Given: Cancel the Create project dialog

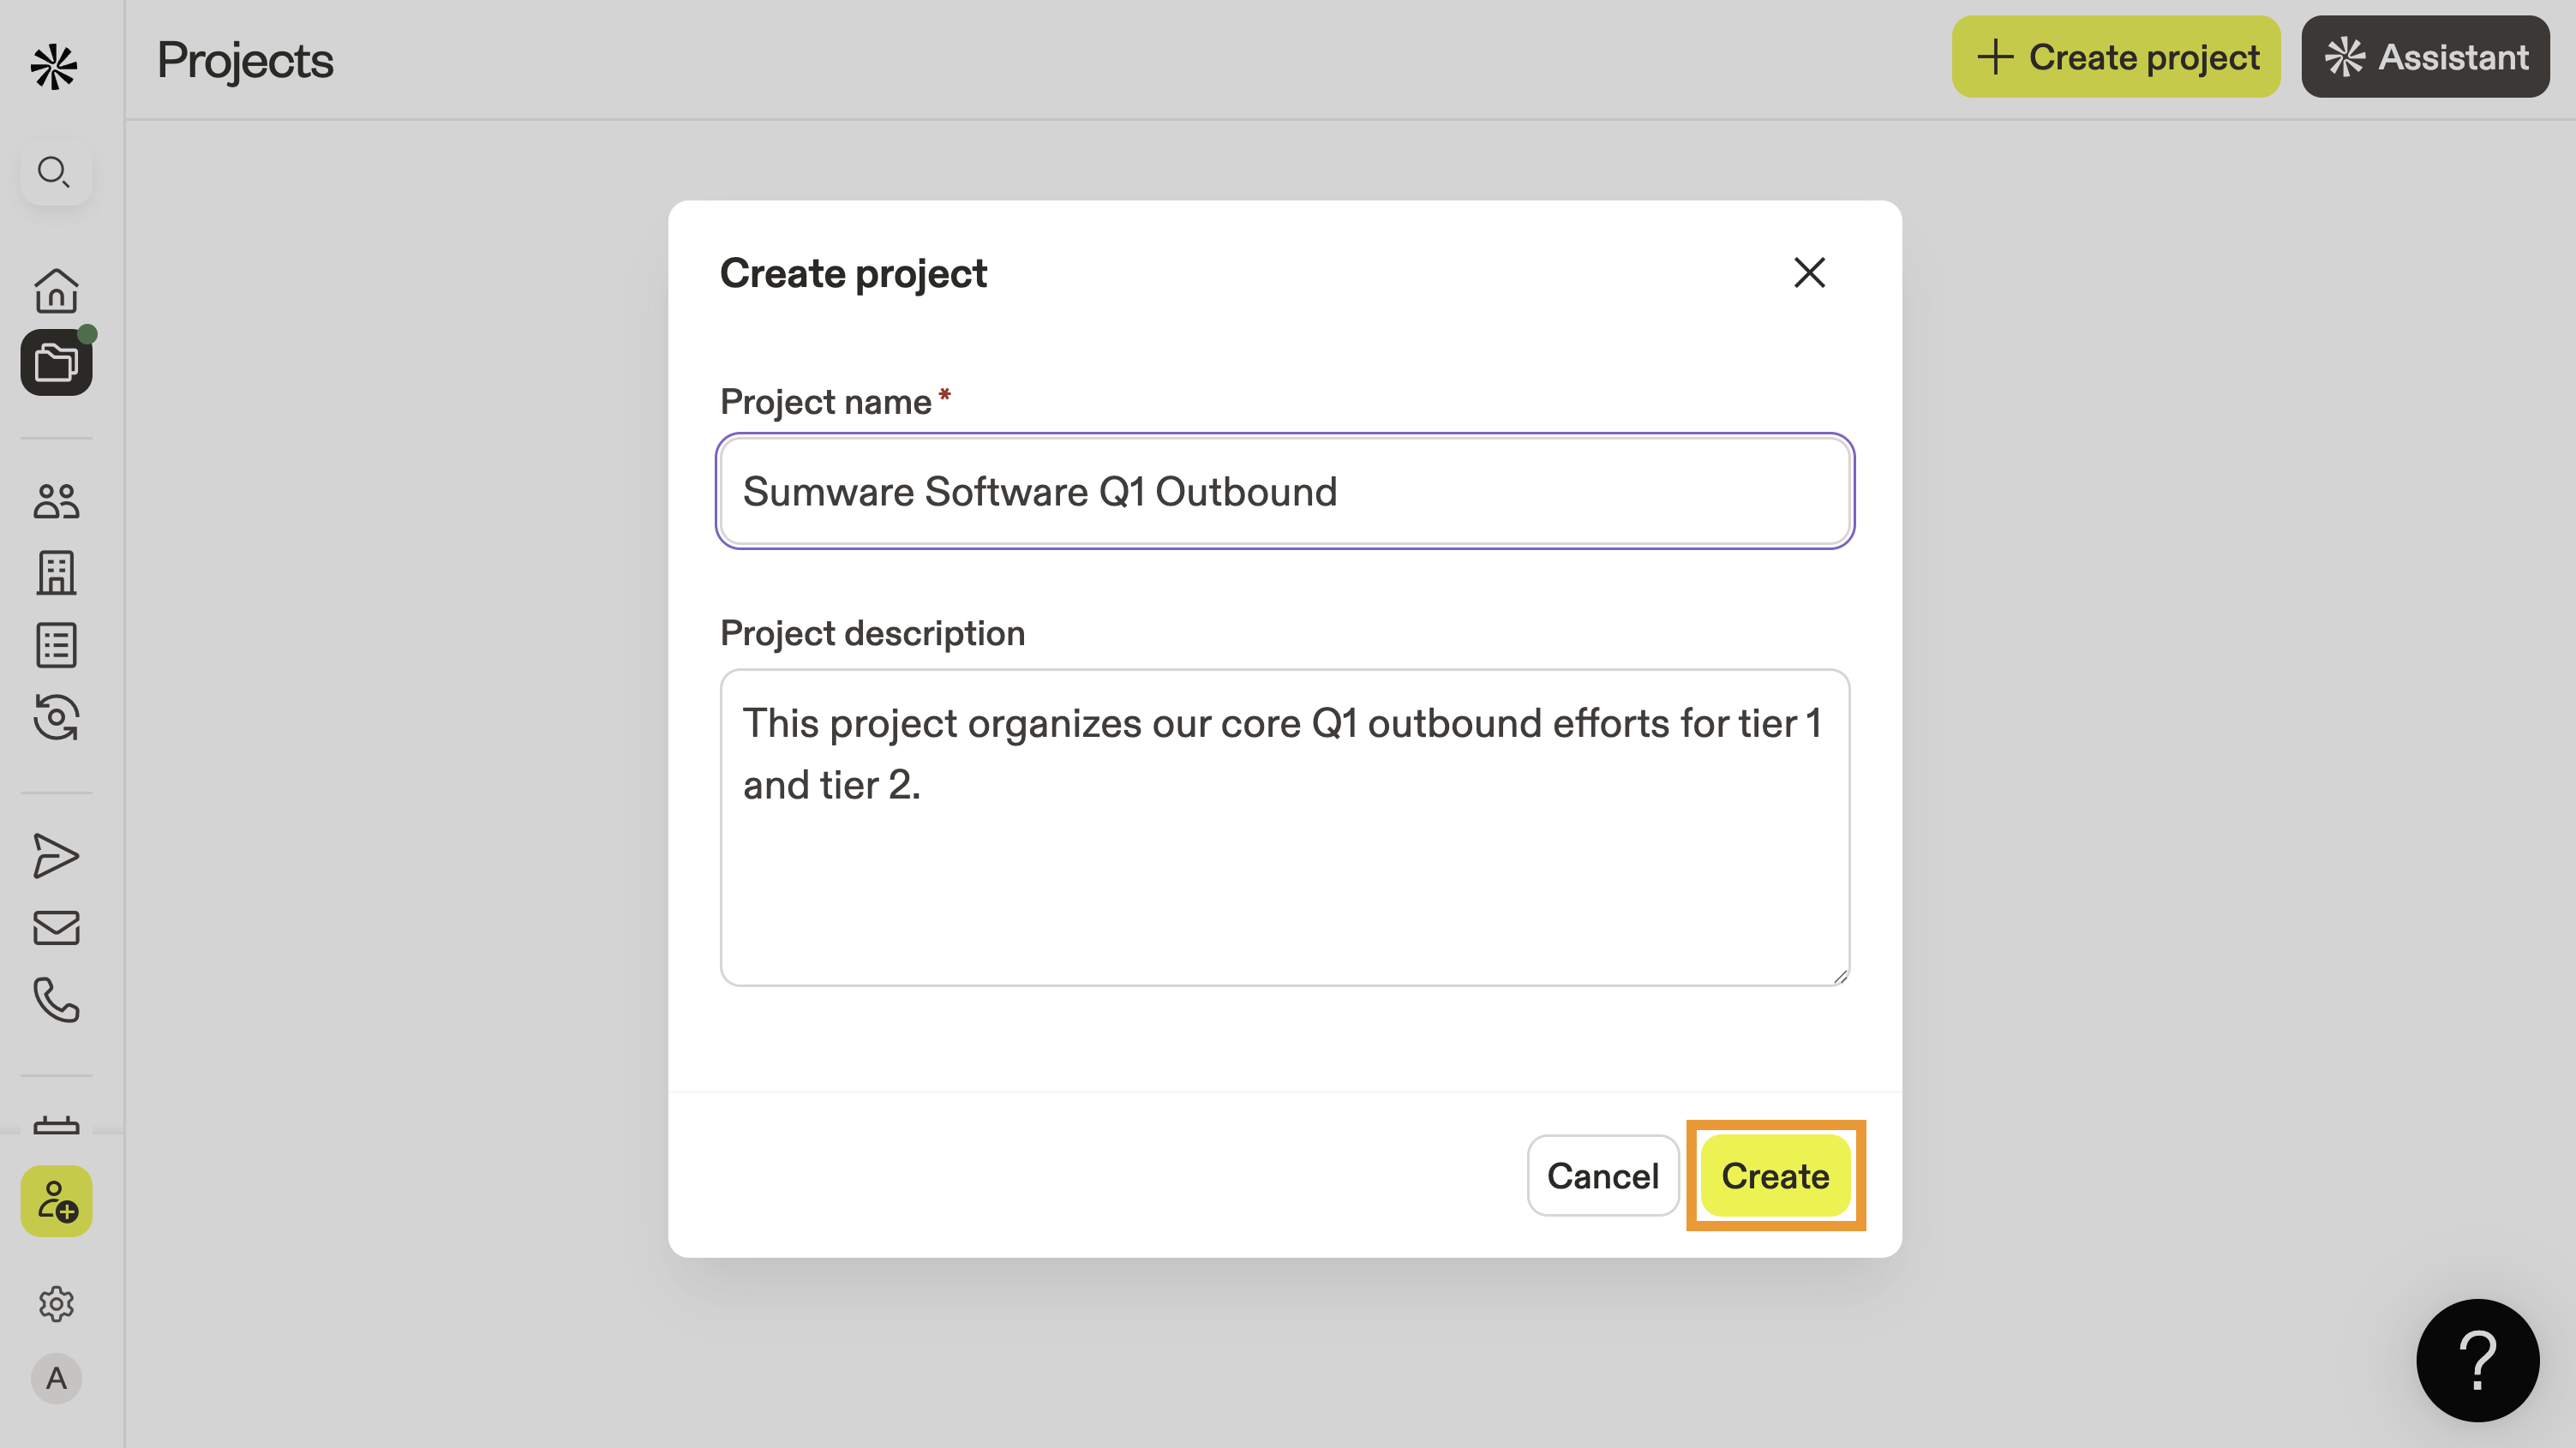Looking at the screenshot, I should (x=1602, y=1176).
